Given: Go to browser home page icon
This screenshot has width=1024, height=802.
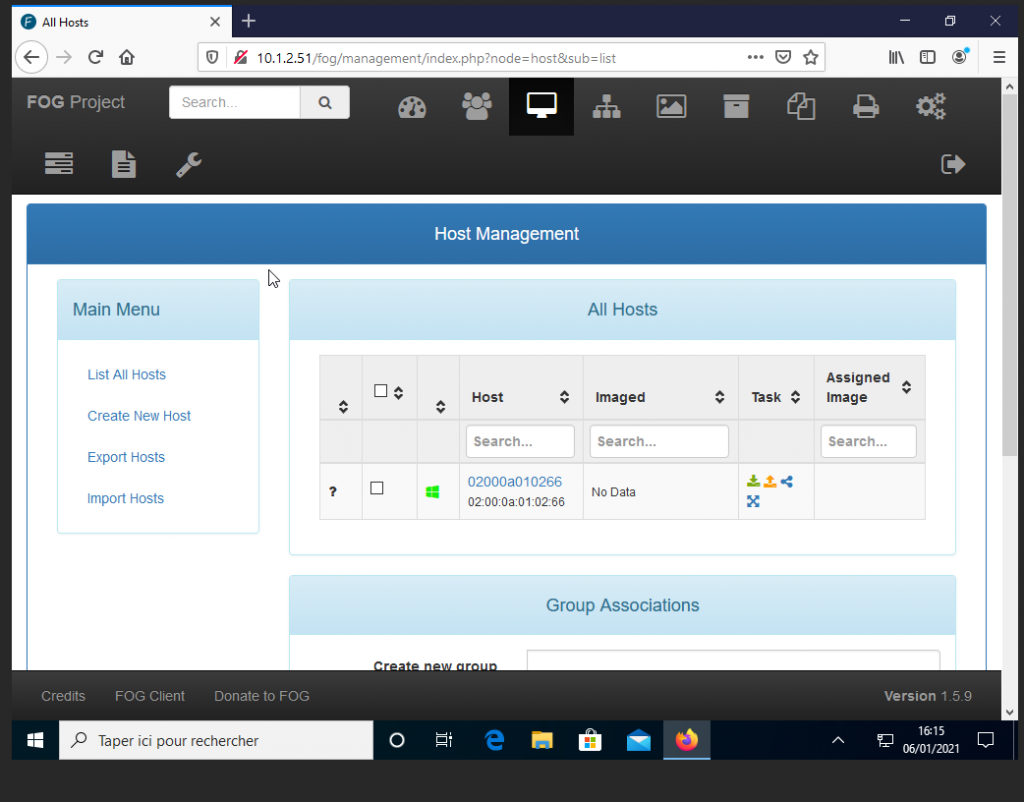Looking at the screenshot, I should (127, 57).
